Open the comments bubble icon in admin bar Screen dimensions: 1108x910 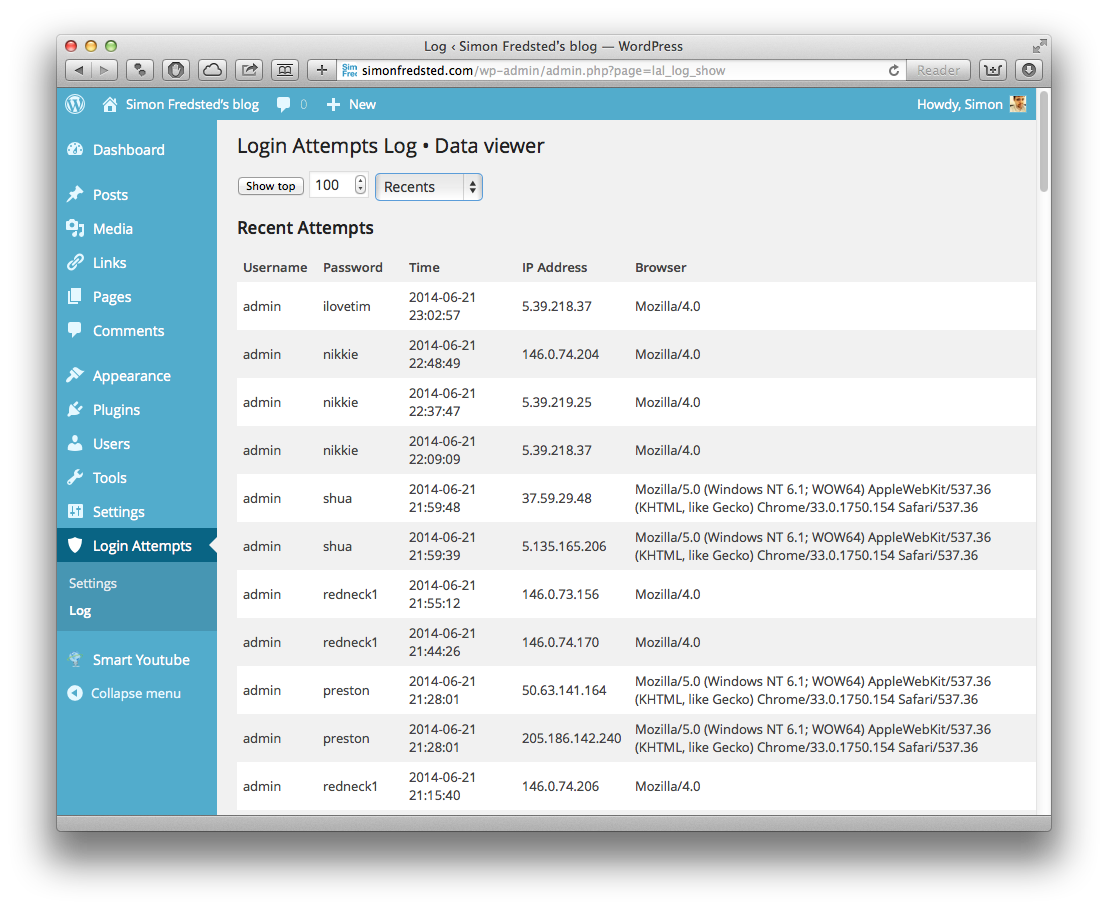point(283,105)
